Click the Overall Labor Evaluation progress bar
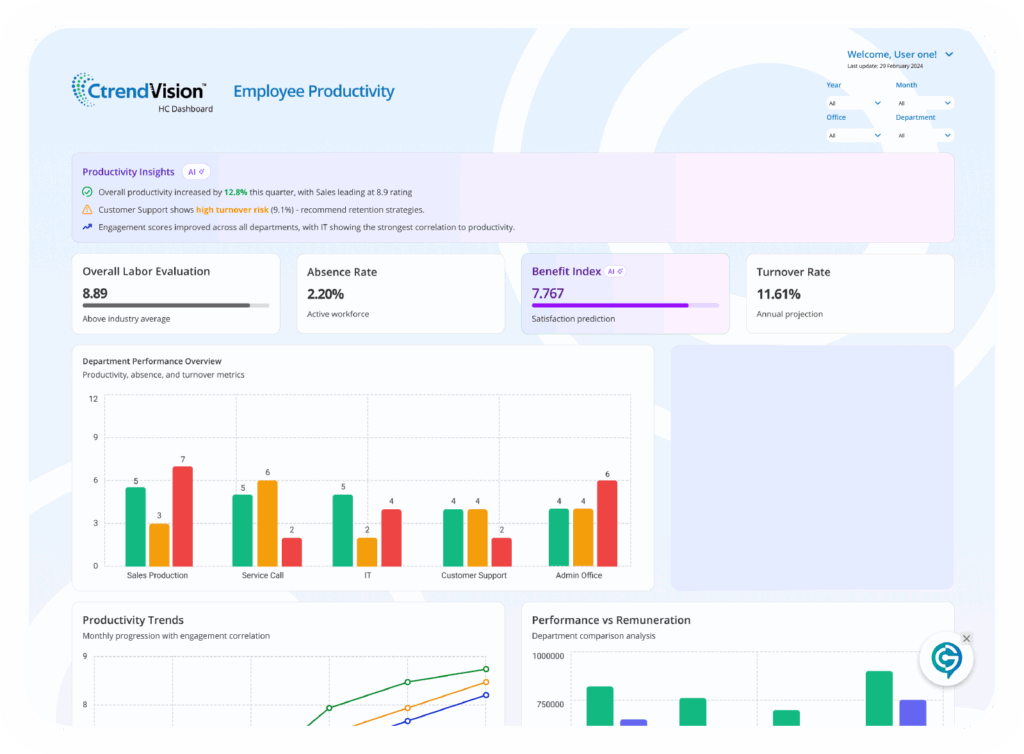 click(x=175, y=305)
